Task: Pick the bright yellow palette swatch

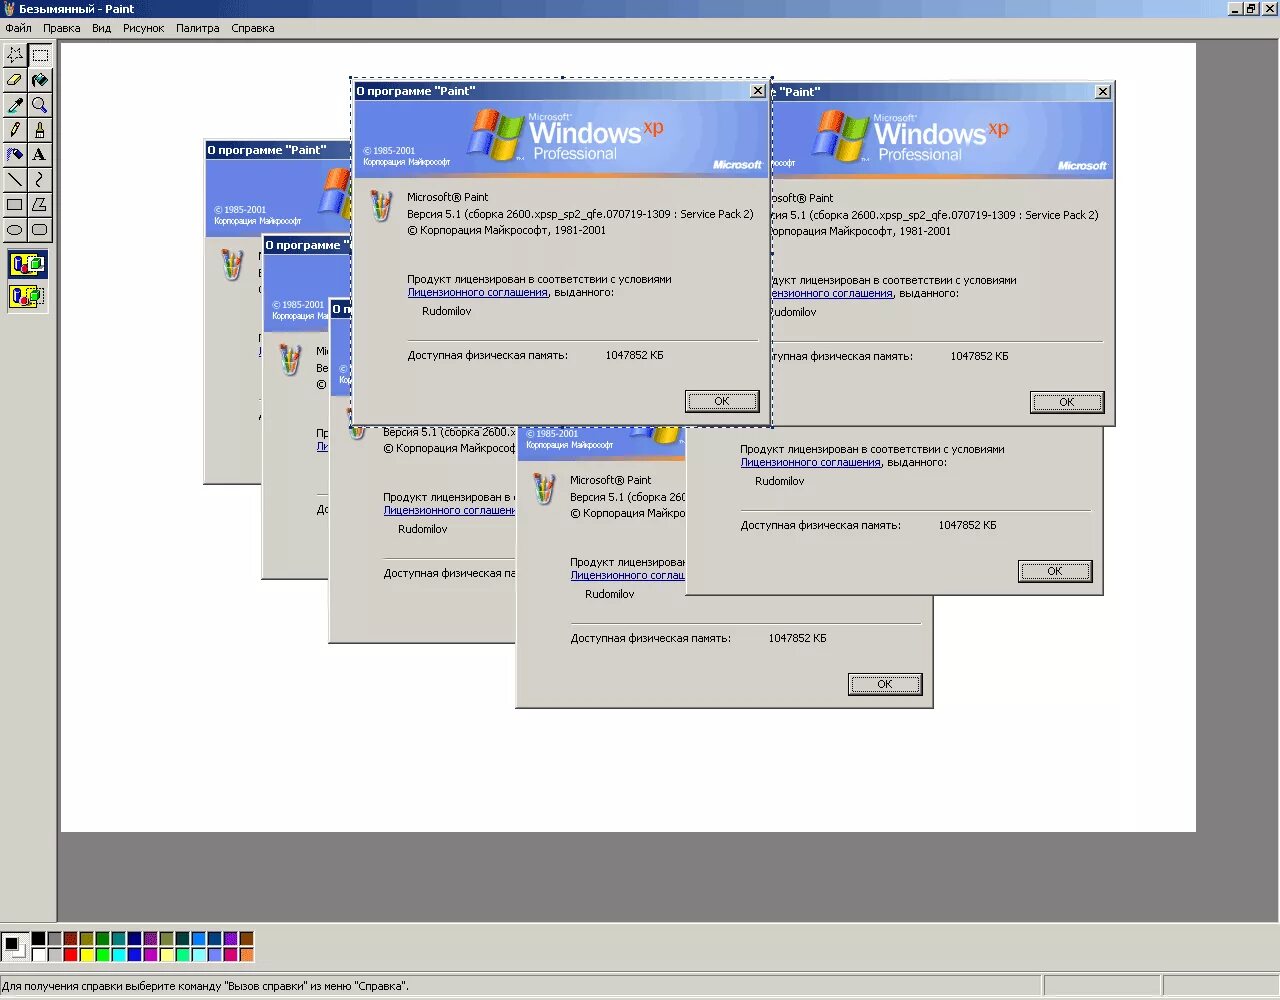Action: tap(86, 954)
